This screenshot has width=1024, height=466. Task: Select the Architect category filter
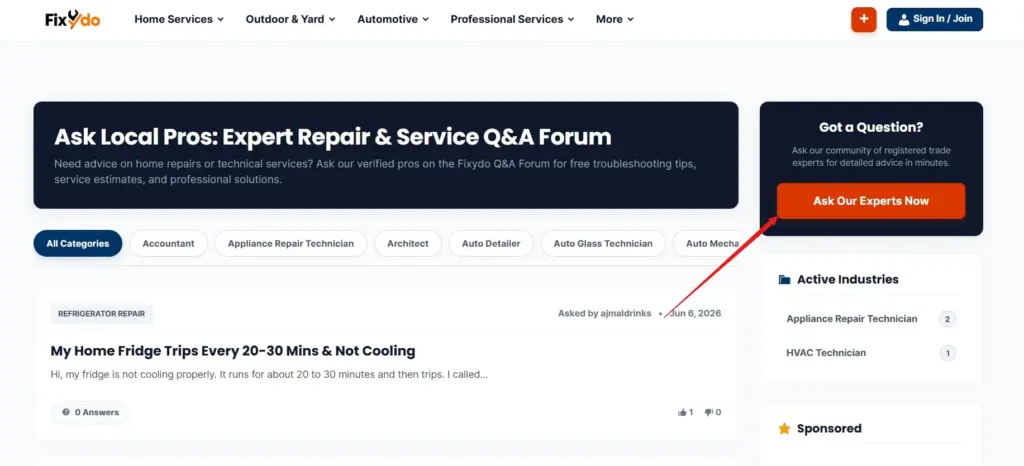pos(408,243)
